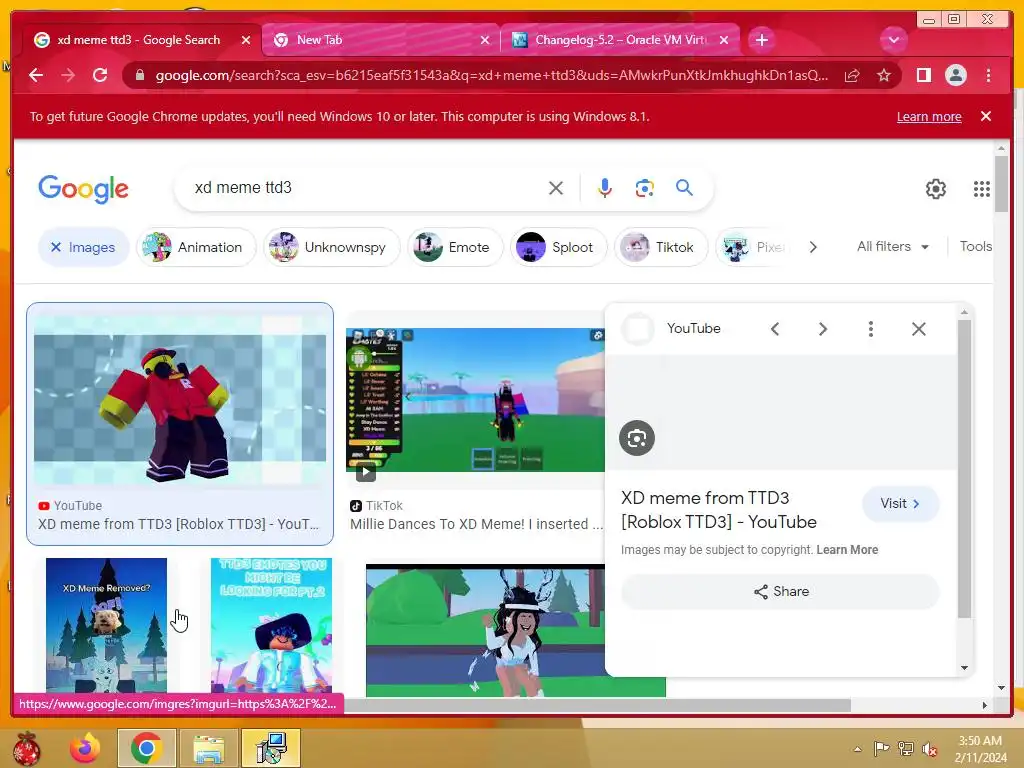This screenshot has width=1024, height=768.
Task: Open File Explorer from the taskbar
Action: coord(208,748)
